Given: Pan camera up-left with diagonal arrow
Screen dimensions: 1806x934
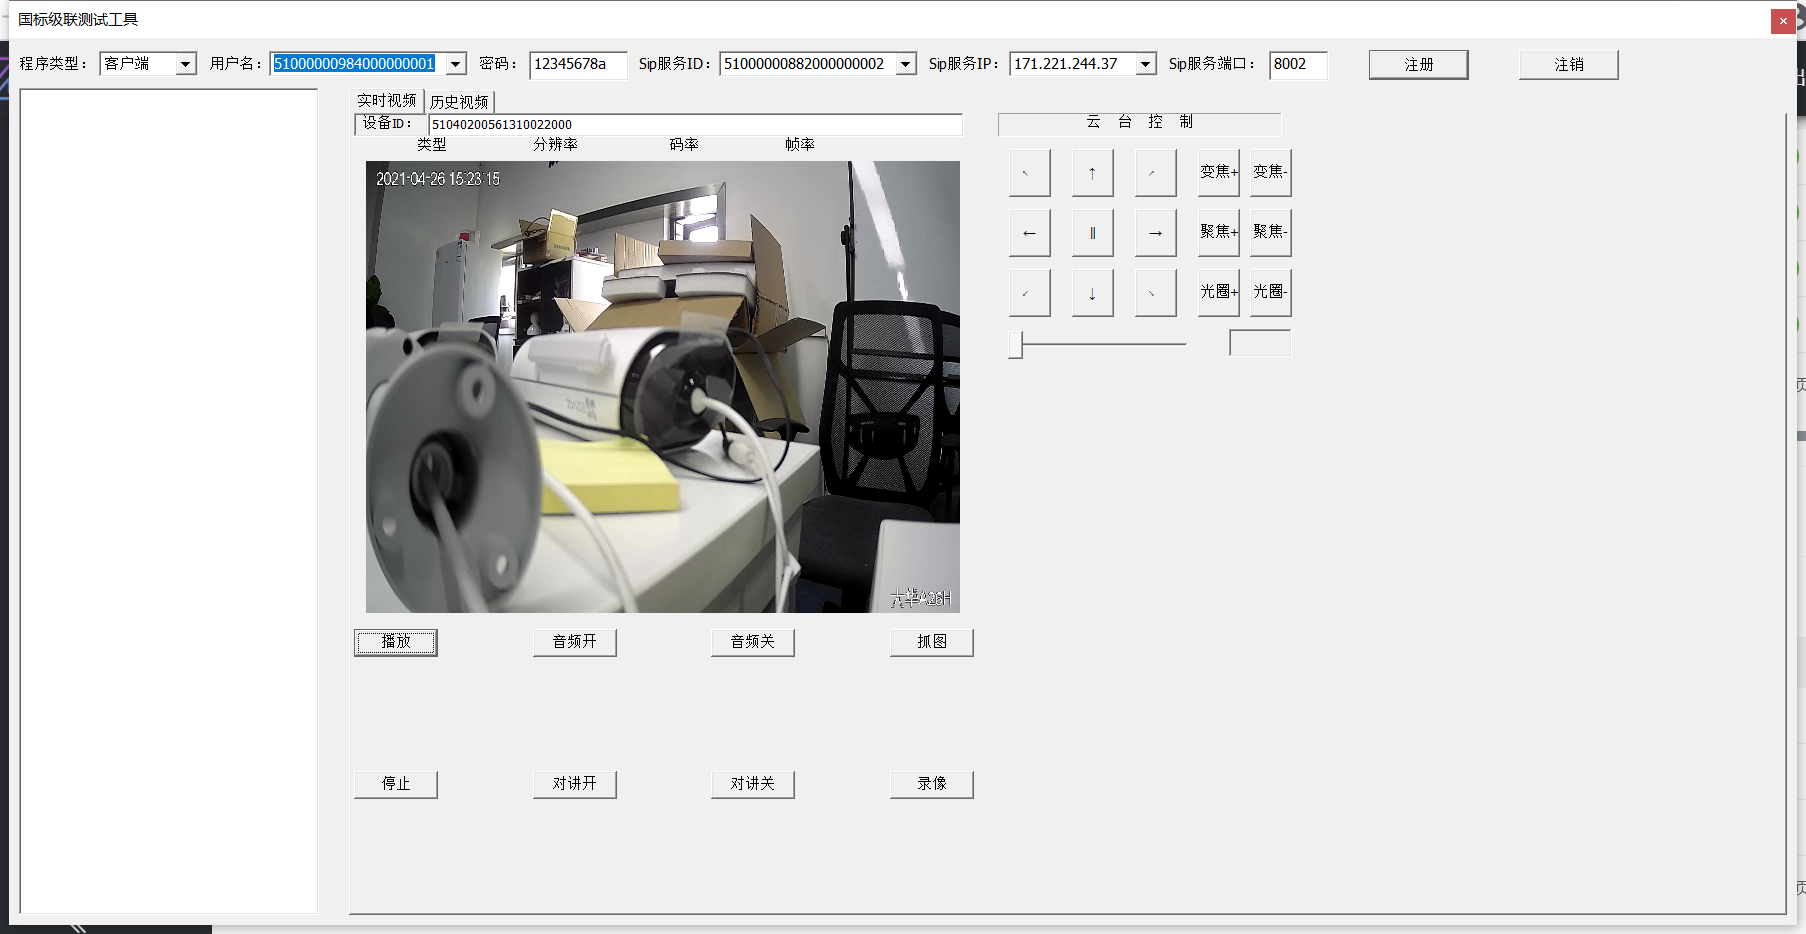Looking at the screenshot, I should click(1029, 173).
